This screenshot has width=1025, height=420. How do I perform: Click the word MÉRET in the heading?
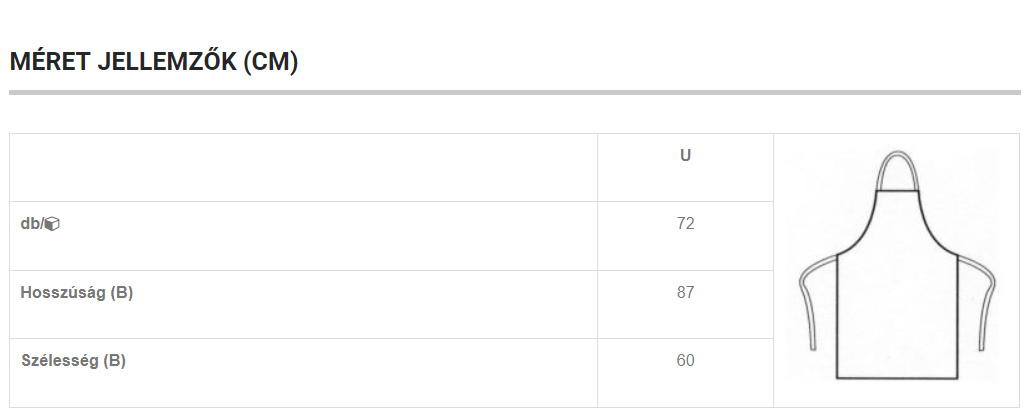tap(50, 61)
